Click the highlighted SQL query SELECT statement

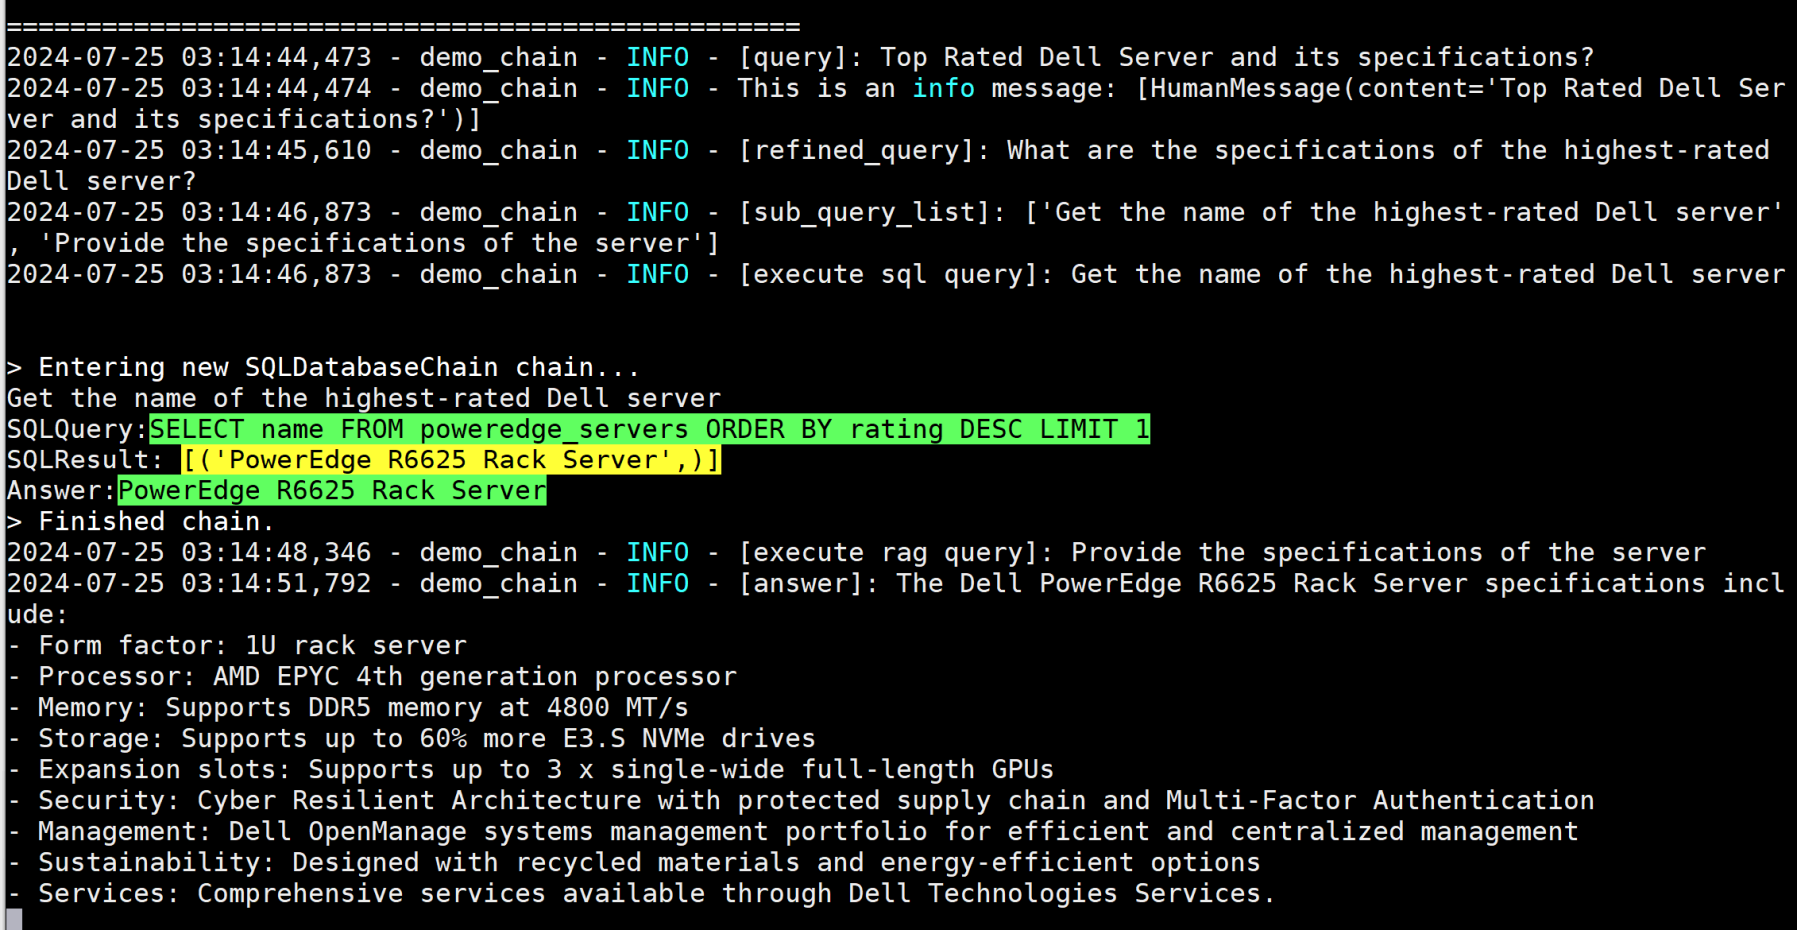point(650,429)
